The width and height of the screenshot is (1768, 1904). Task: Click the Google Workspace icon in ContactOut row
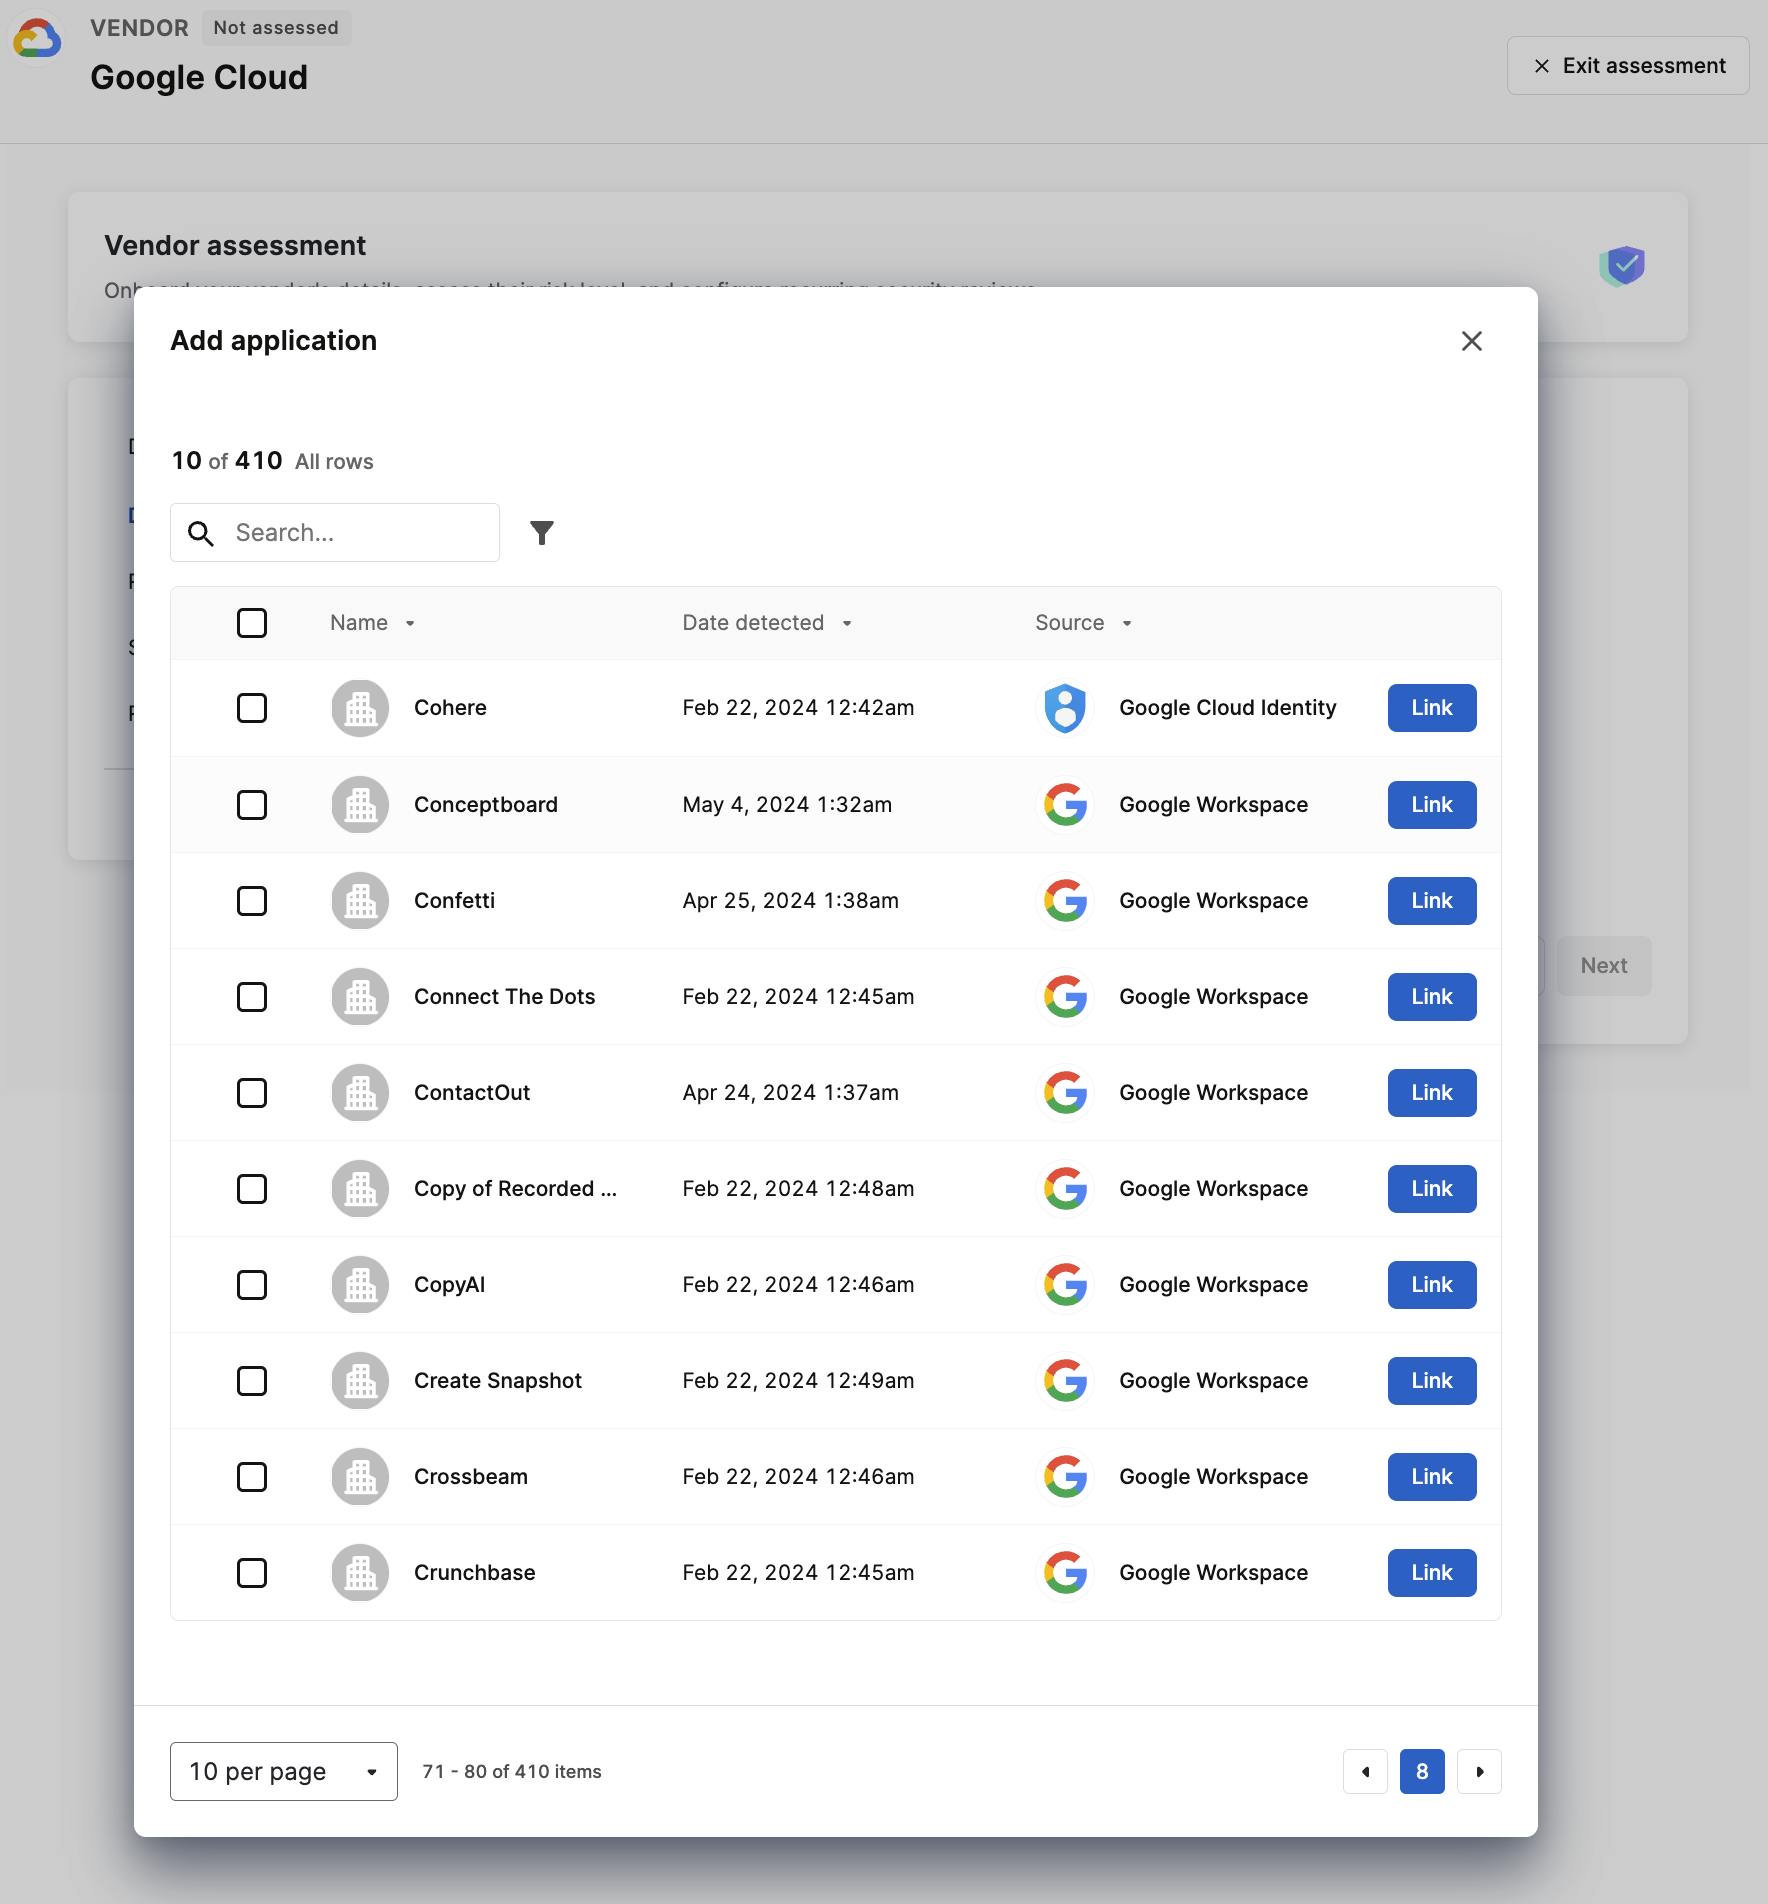click(x=1065, y=1093)
